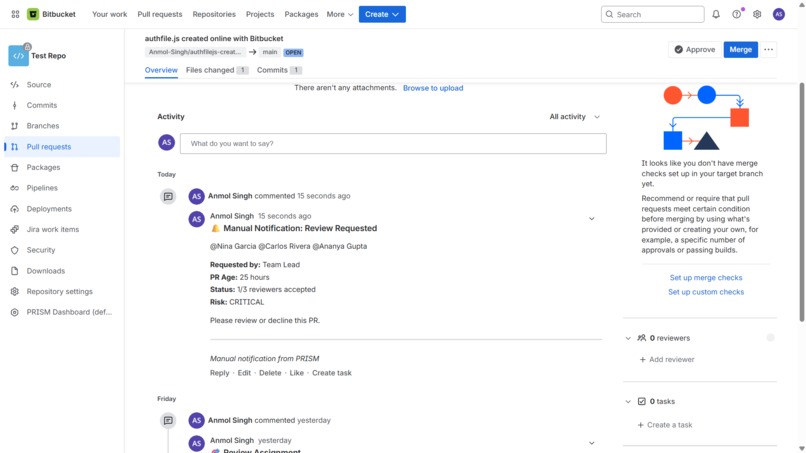Click the Merge button
Screen dimensions: 806x453
pos(740,49)
